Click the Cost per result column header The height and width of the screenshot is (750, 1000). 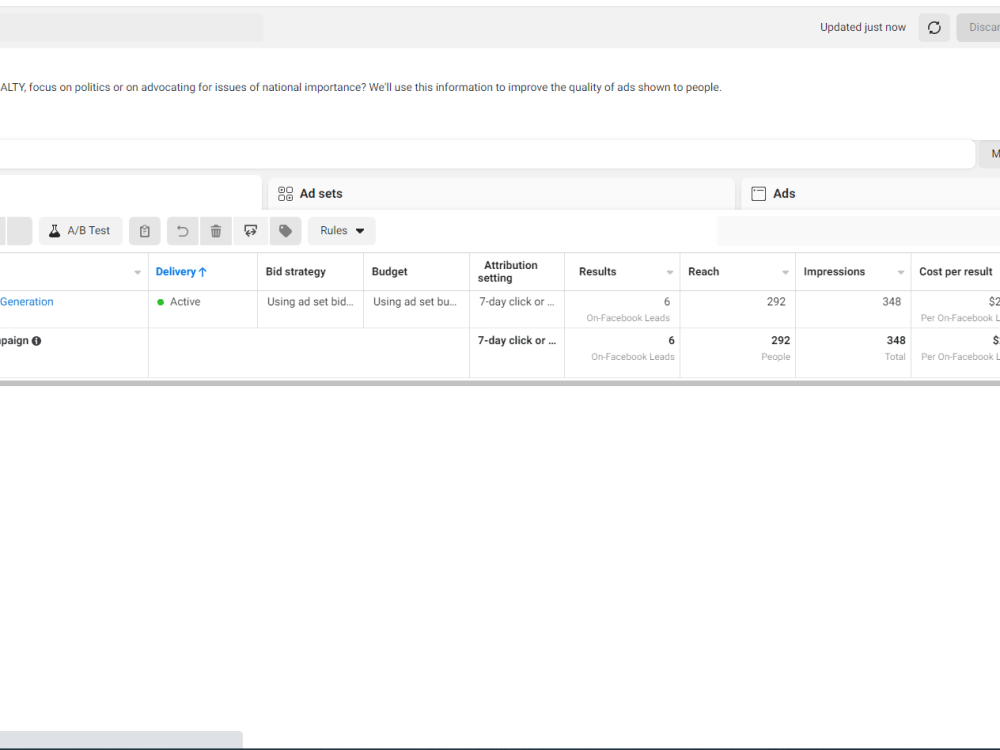pos(955,272)
